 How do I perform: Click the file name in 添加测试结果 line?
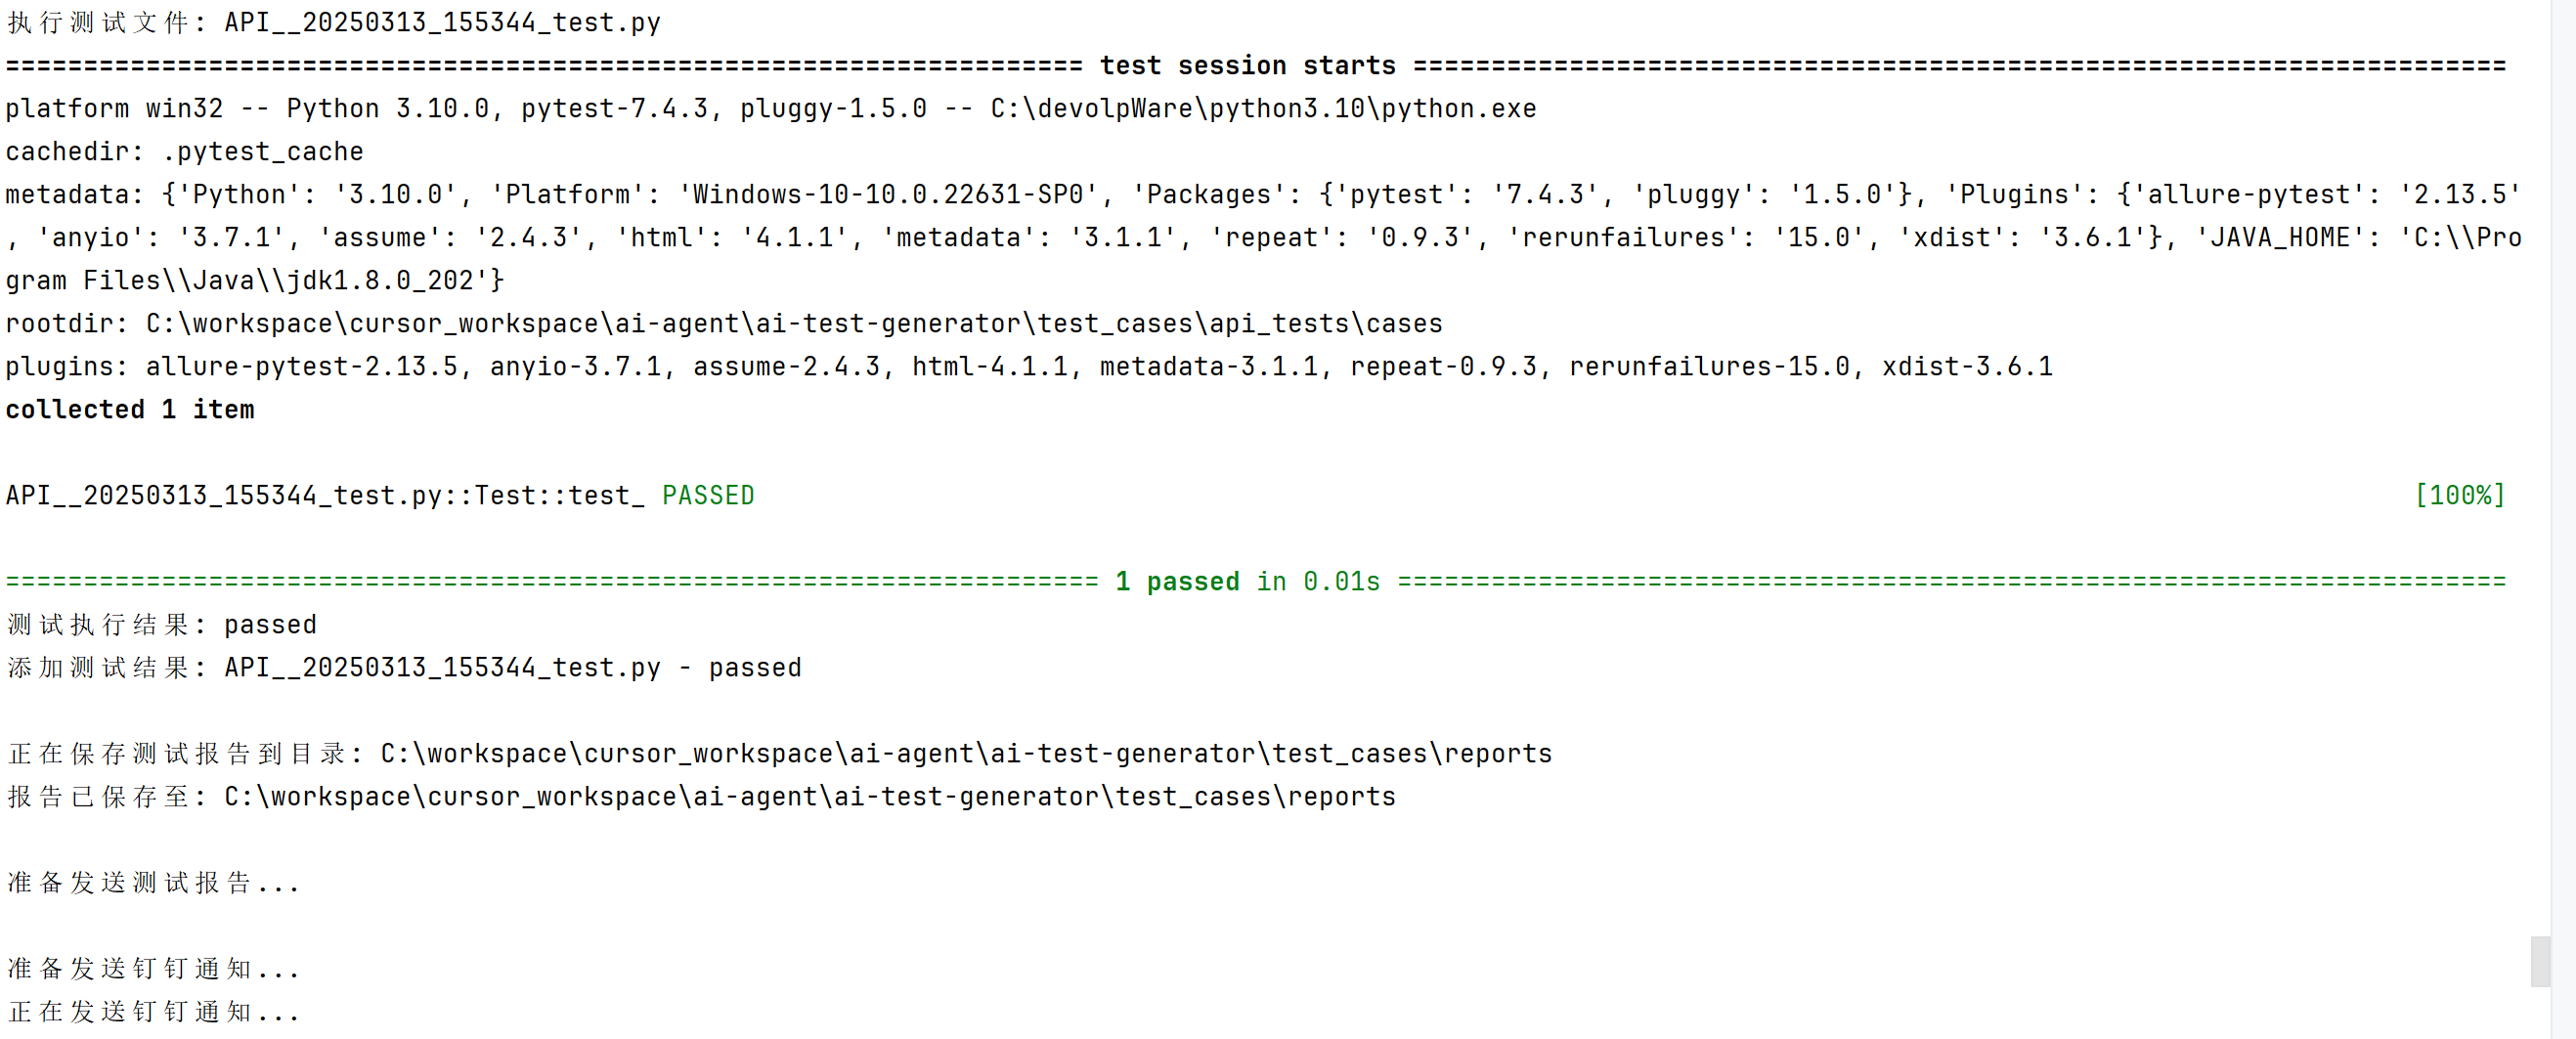click(442, 667)
